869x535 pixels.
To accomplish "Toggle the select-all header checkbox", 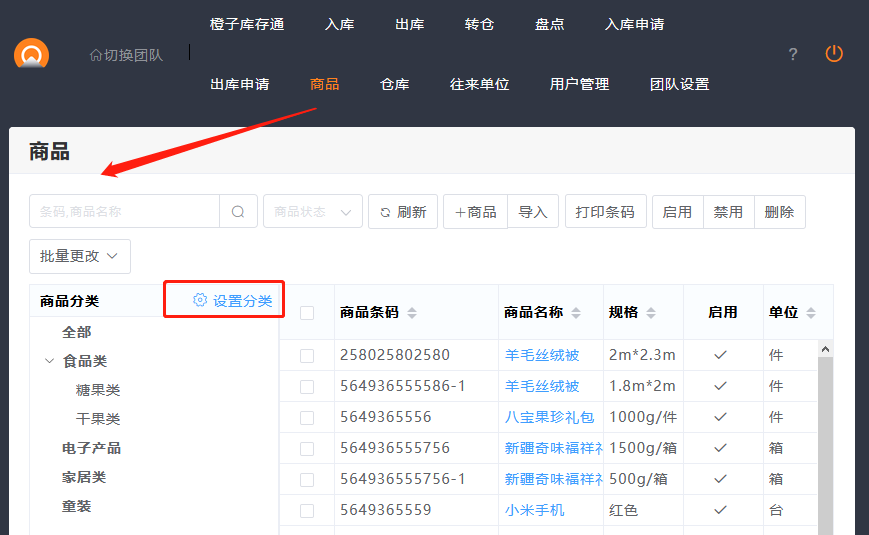I will click(307, 313).
